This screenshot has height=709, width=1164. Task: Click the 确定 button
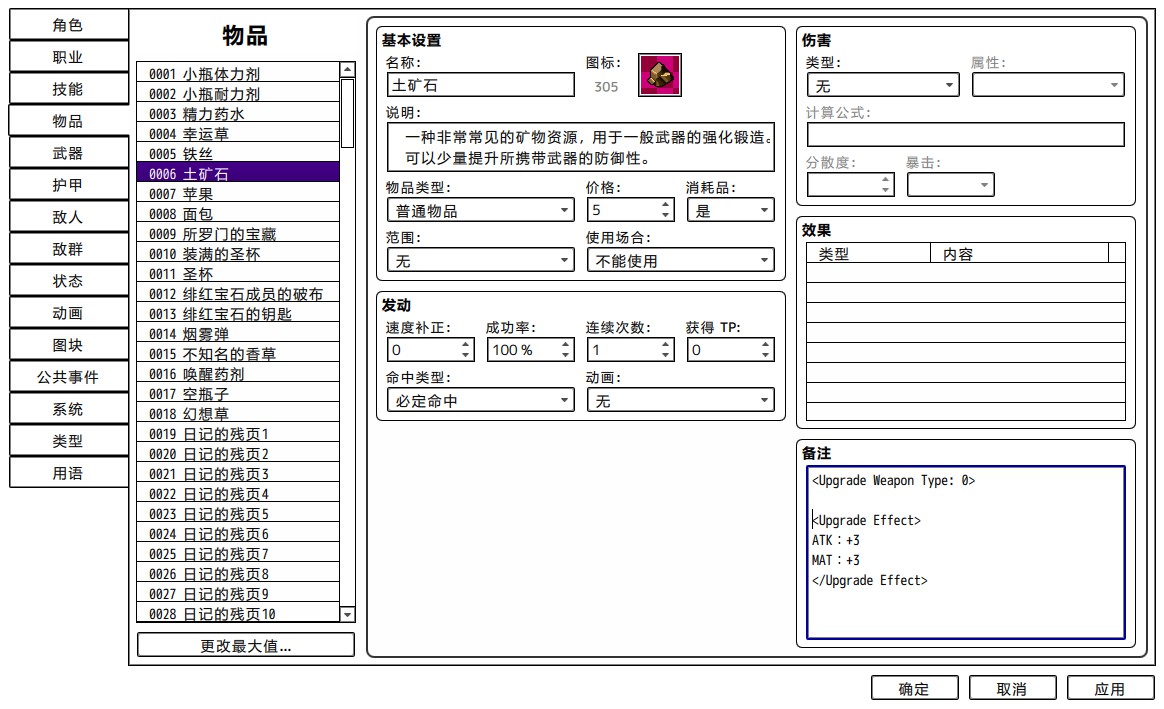pos(914,689)
